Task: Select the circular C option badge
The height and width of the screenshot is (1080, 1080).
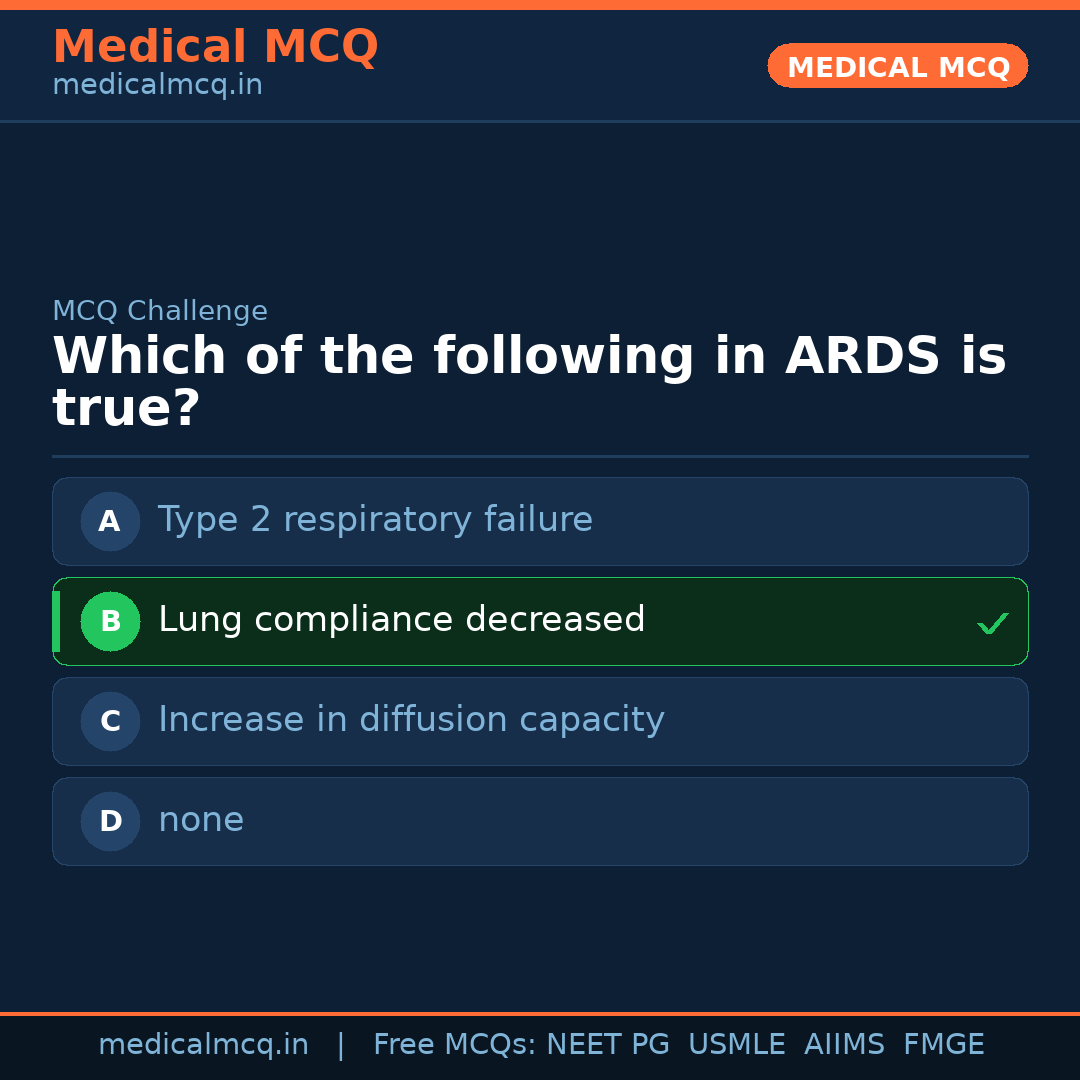Action: (x=110, y=721)
